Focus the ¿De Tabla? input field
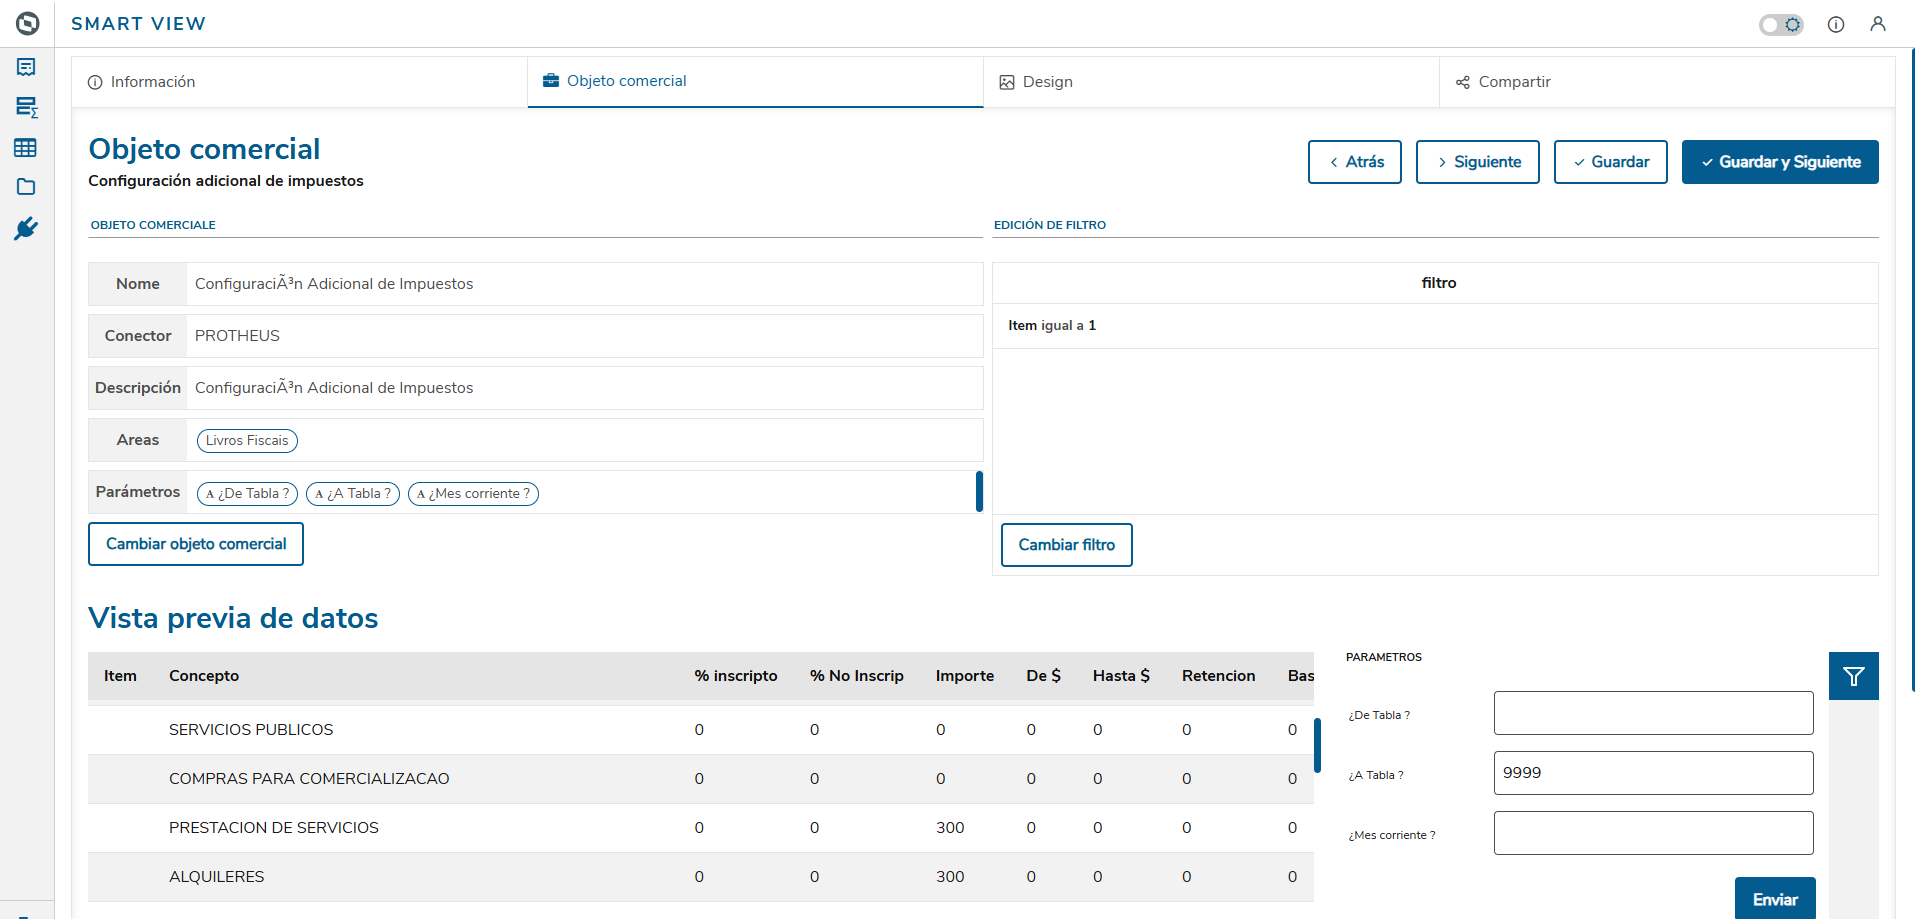Screen dimensions: 1915x919 pos(1653,713)
